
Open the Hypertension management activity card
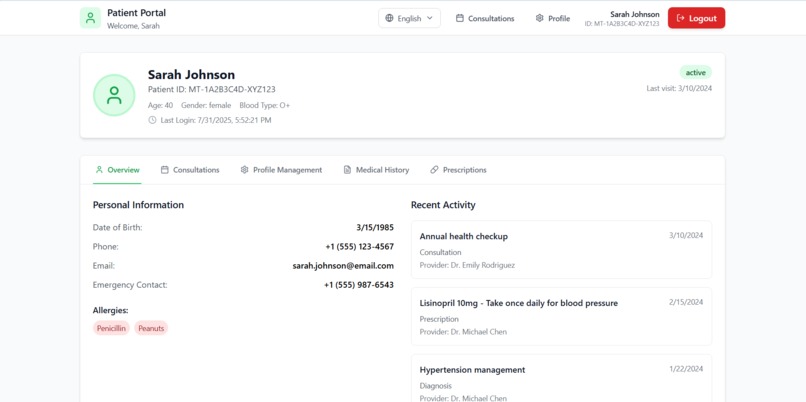coord(561,378)
